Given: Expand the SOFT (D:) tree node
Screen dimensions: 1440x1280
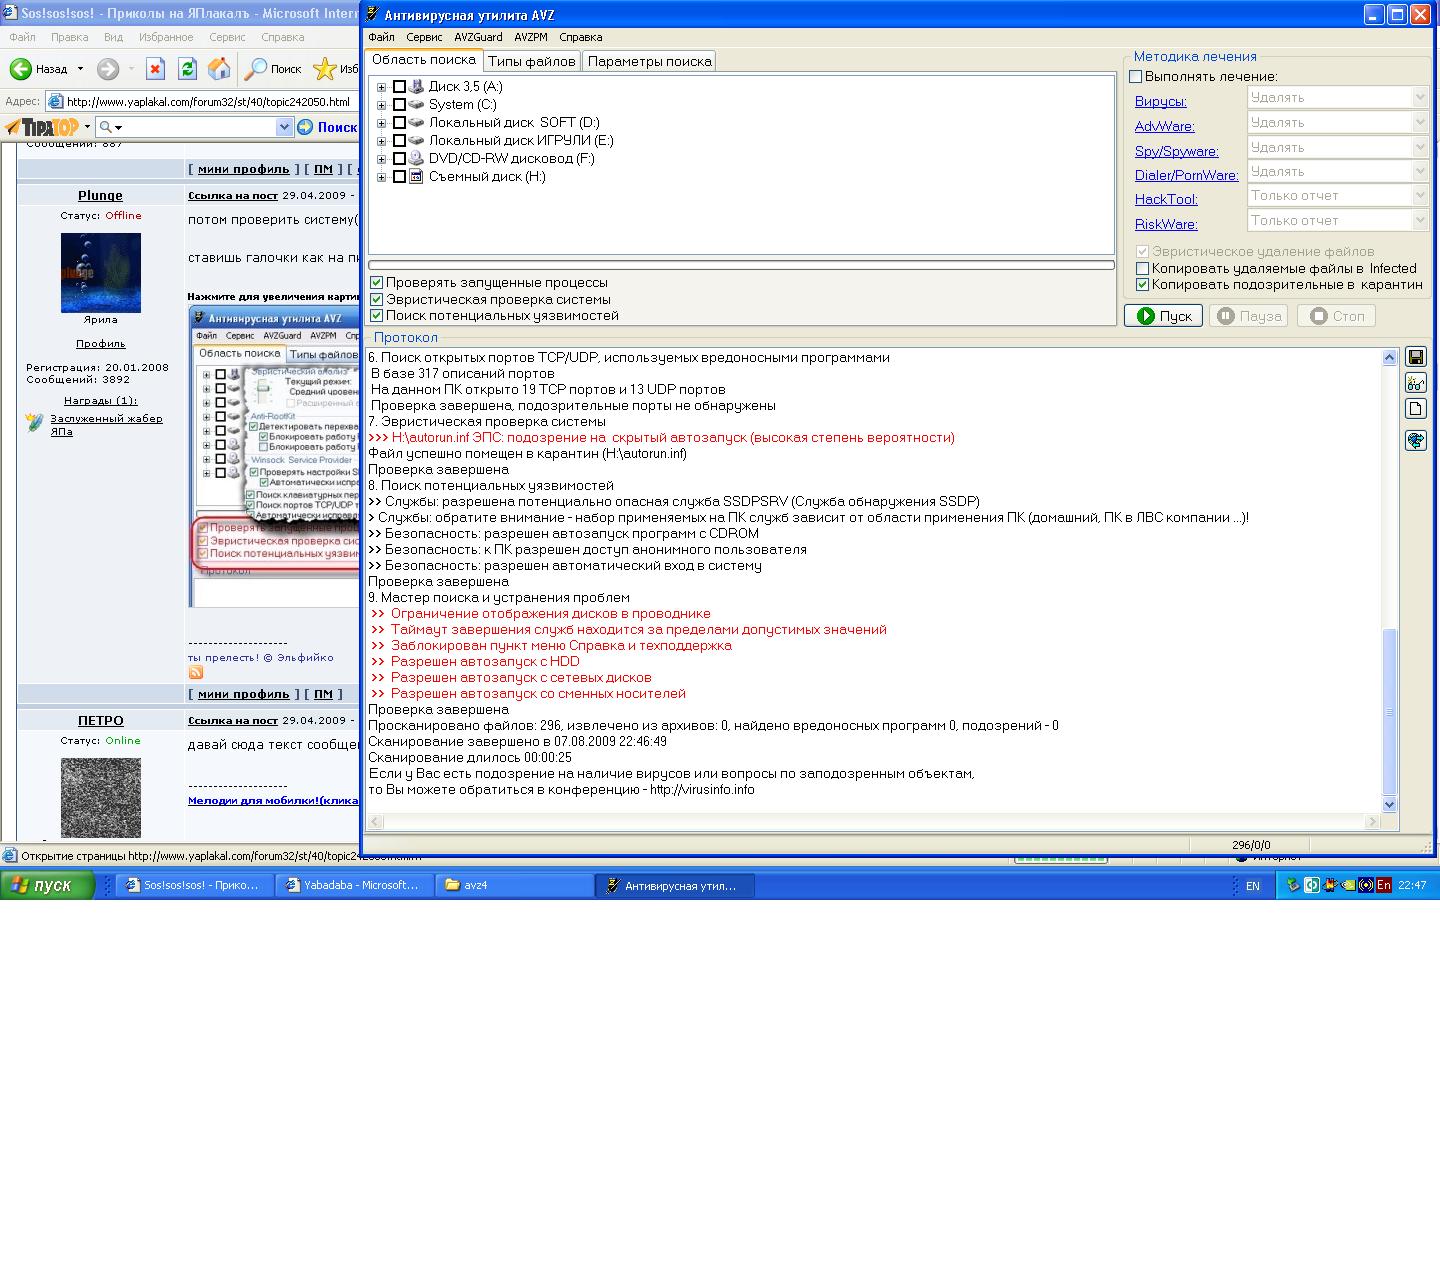Looking at the screenshot, I should click(x=381, y=123).
